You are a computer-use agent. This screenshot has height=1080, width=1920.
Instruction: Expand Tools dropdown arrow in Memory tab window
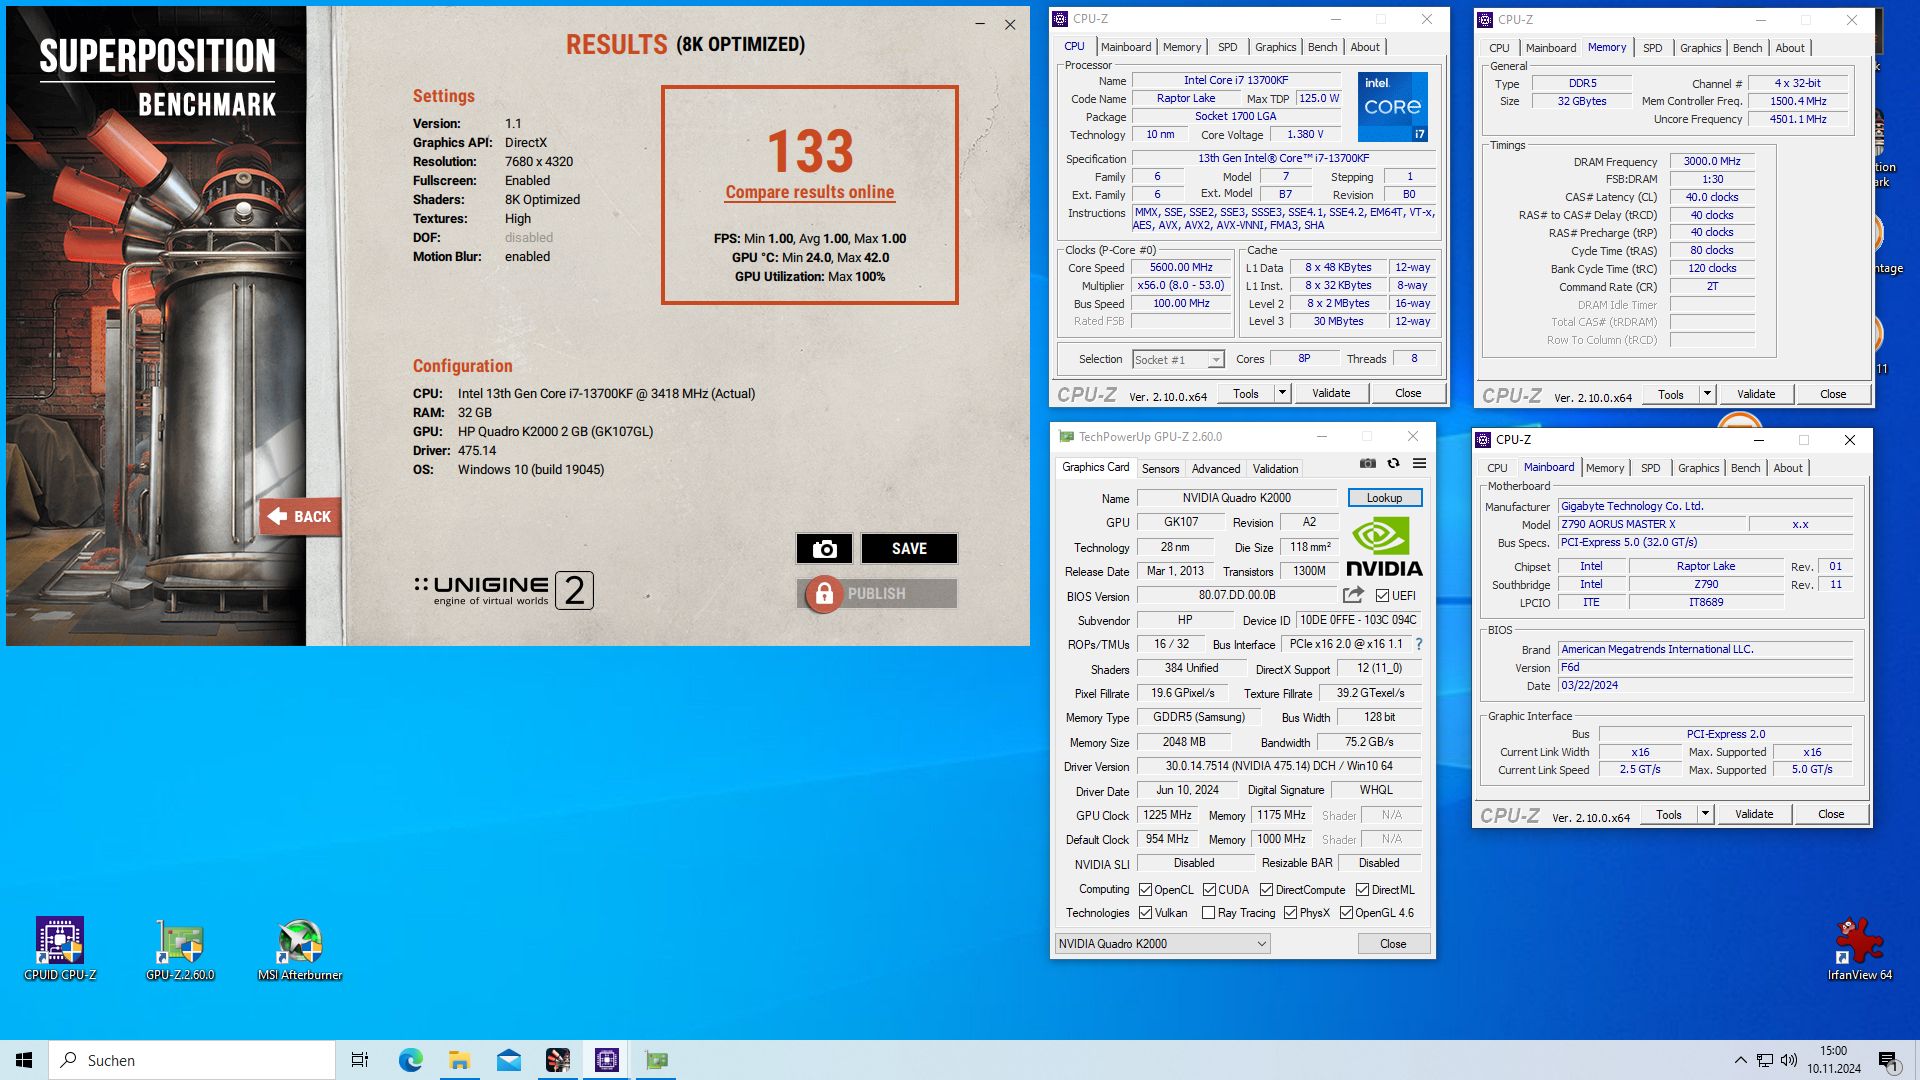coord(1707,394)
